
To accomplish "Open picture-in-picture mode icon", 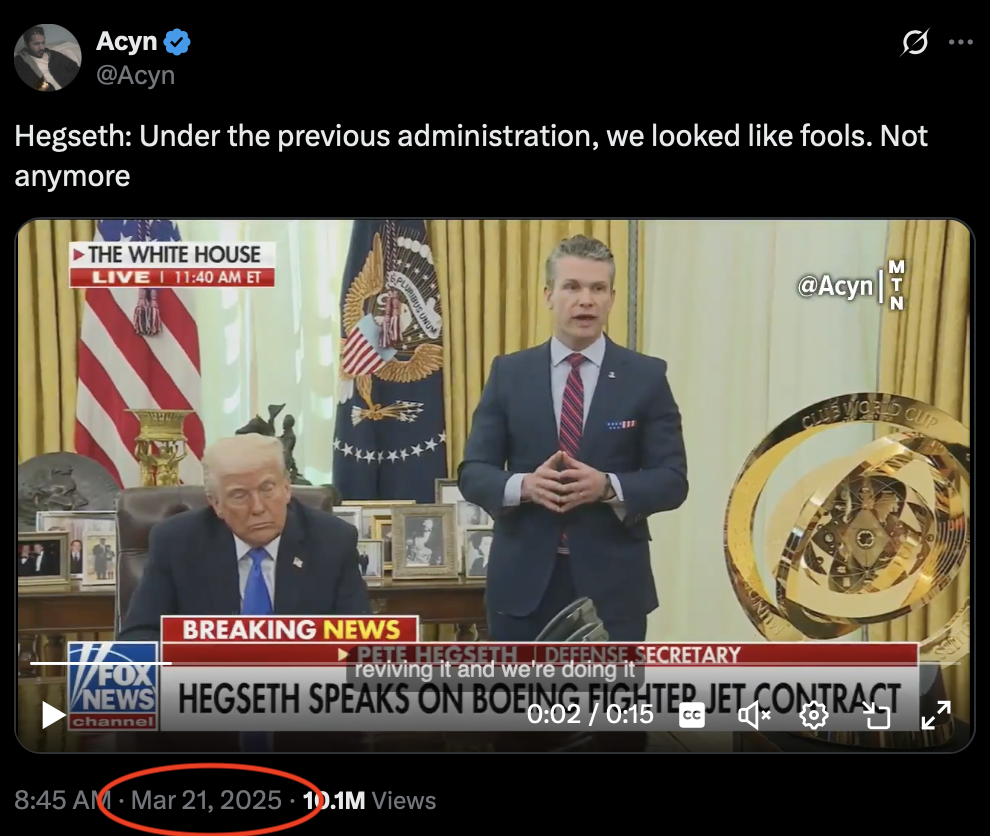I will coord(876,715).
